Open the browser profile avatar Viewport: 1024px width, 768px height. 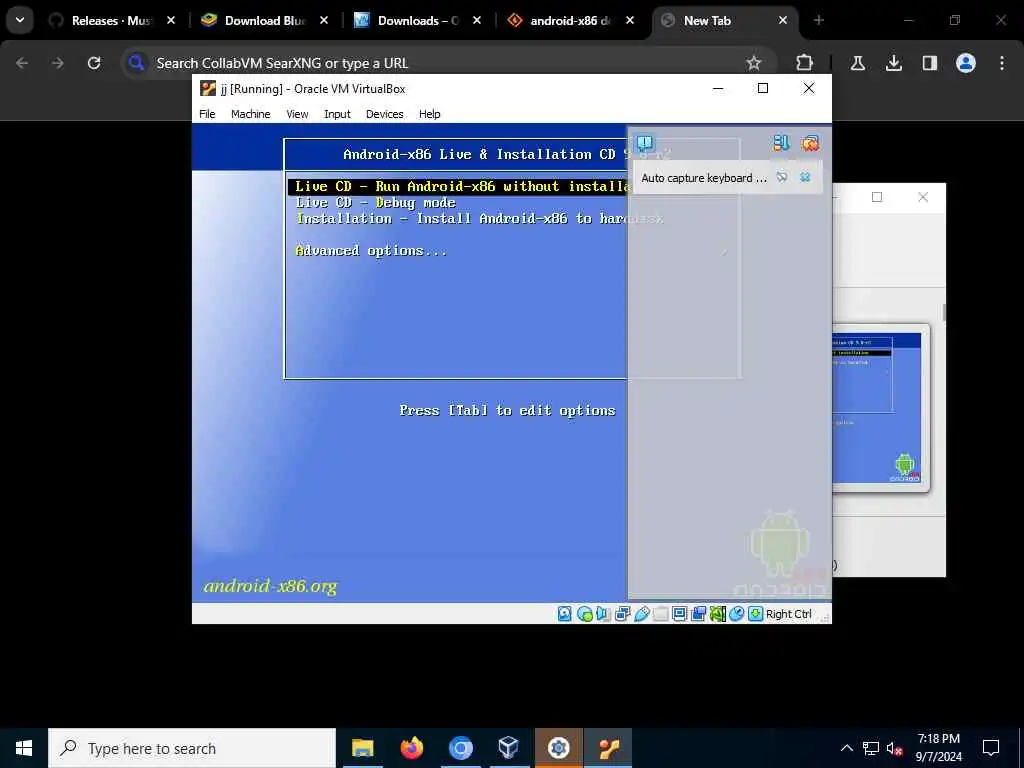point(966,63)
